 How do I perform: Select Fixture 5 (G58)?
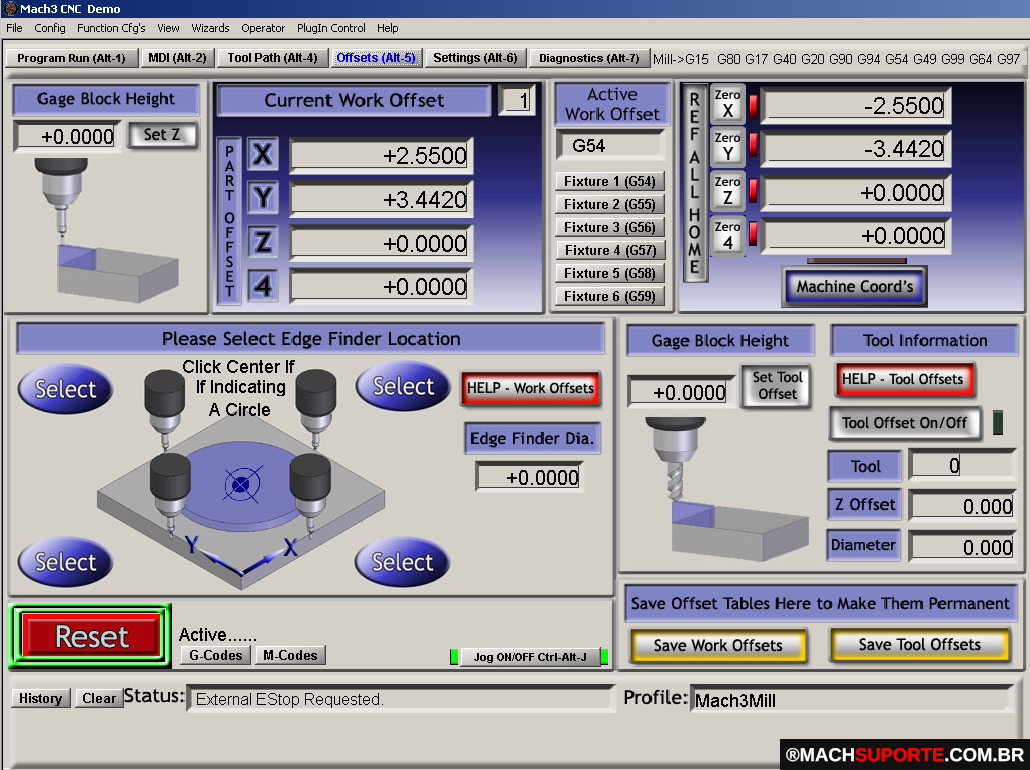[x=610, y=273]
